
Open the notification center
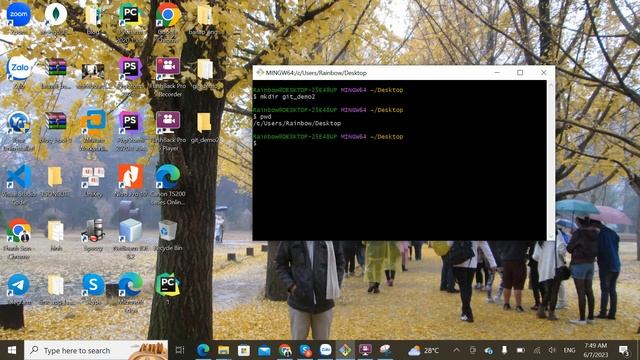[x=624, y=350]
